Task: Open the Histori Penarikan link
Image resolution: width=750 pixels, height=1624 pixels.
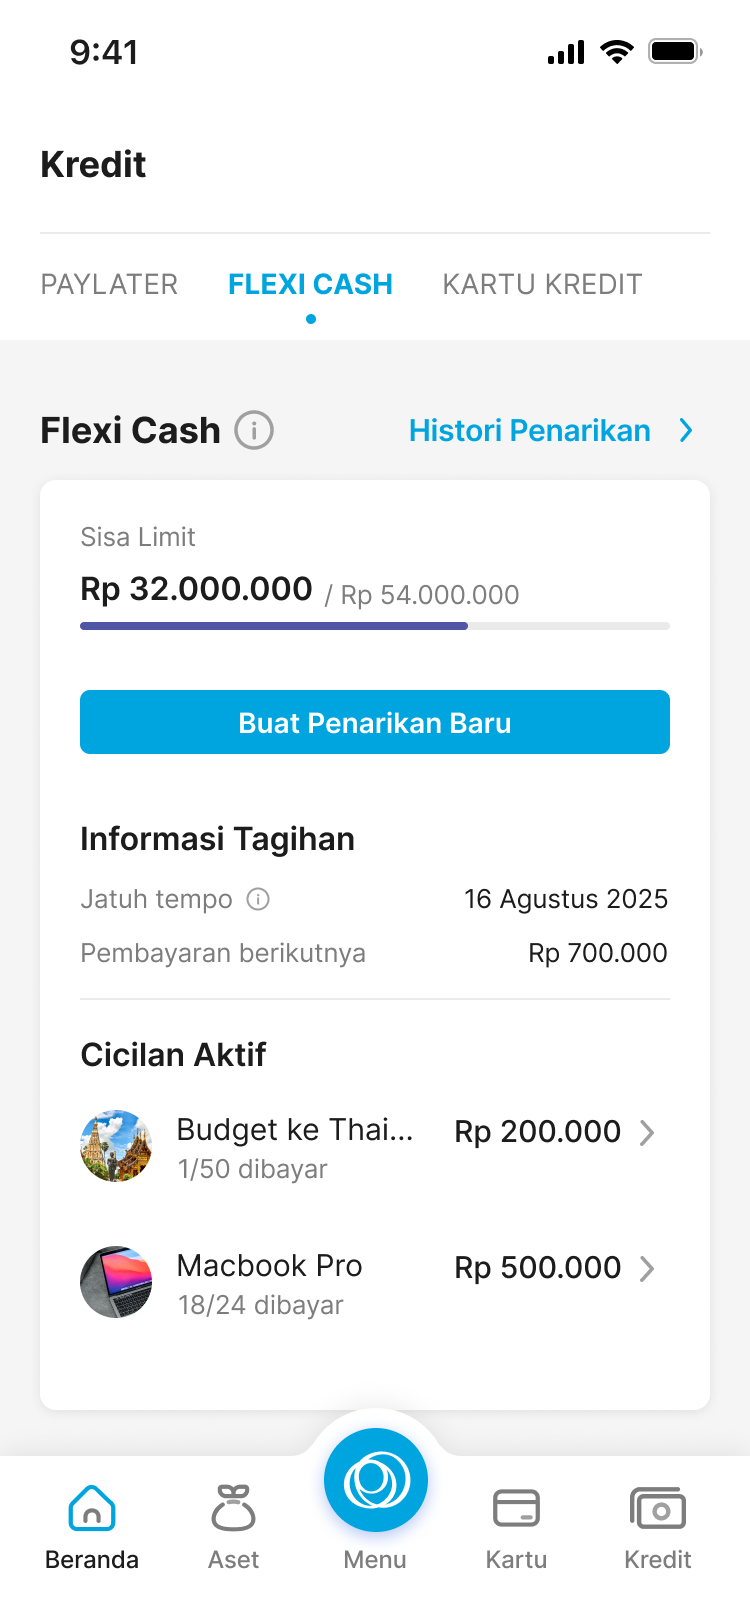Action: click(530, 431)
